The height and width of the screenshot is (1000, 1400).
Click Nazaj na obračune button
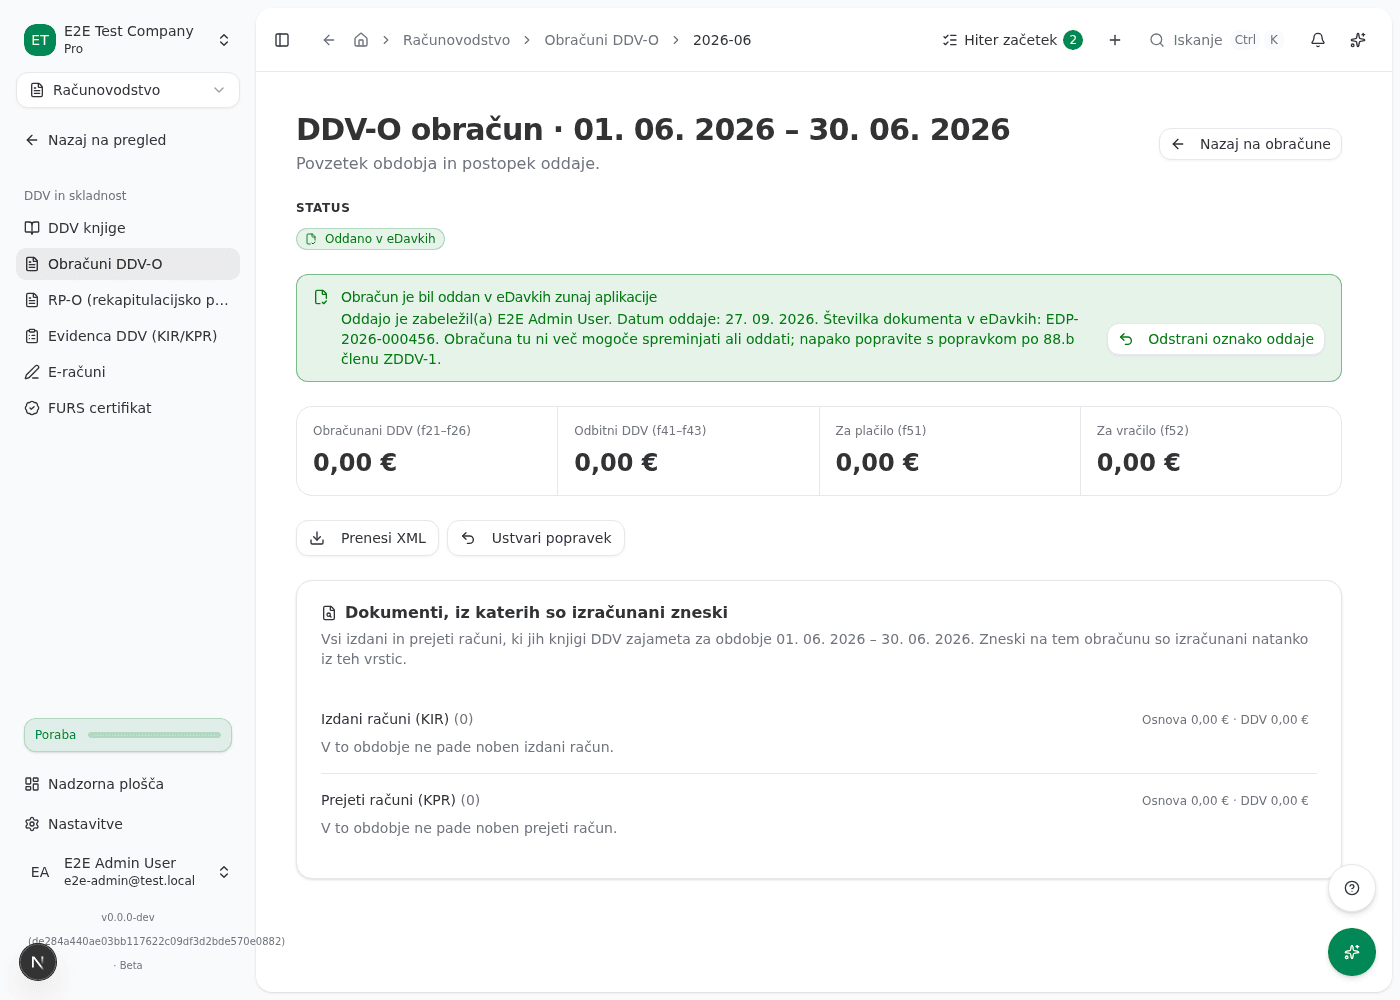pyautogui.click(x=1250, y=144)
